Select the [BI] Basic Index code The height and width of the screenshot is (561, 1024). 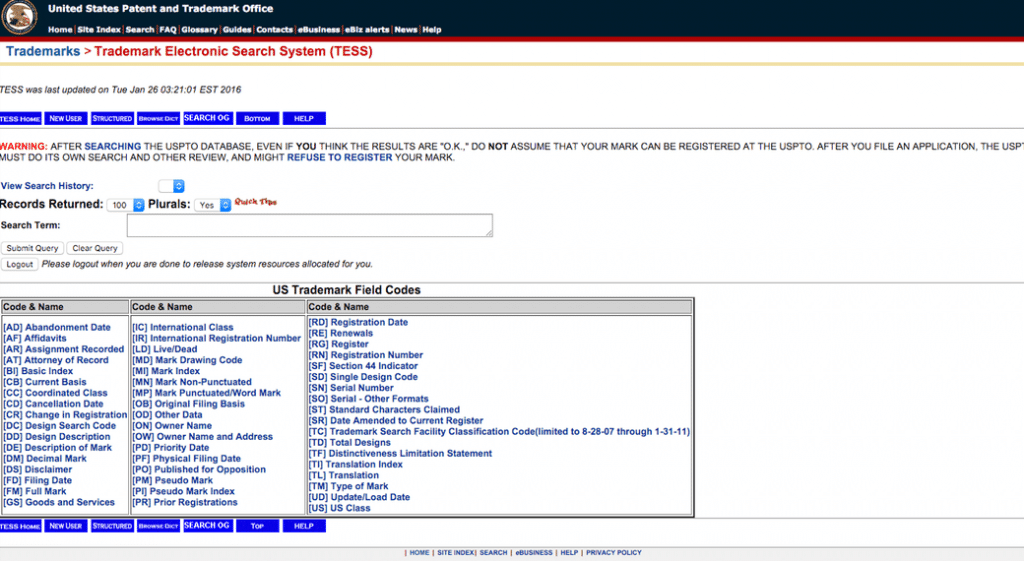coord(38,371)
